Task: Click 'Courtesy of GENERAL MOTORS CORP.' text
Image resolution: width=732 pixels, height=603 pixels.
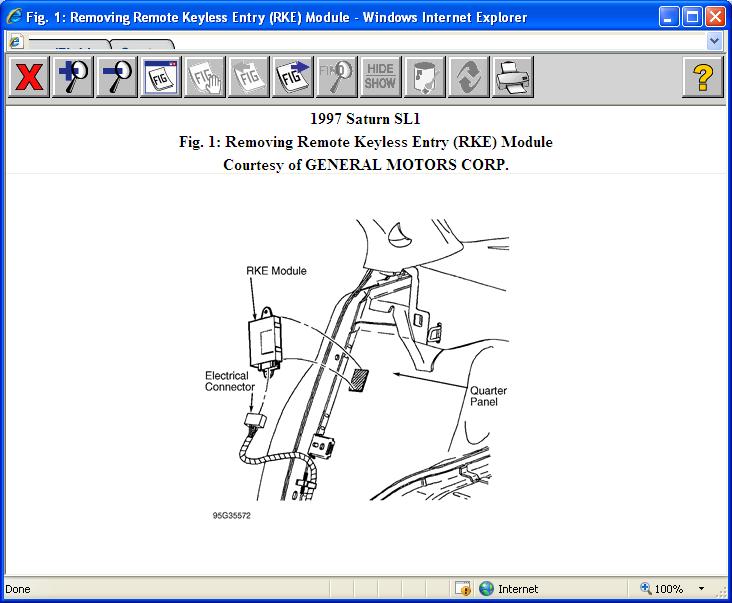Action: (x=366, y=165)
